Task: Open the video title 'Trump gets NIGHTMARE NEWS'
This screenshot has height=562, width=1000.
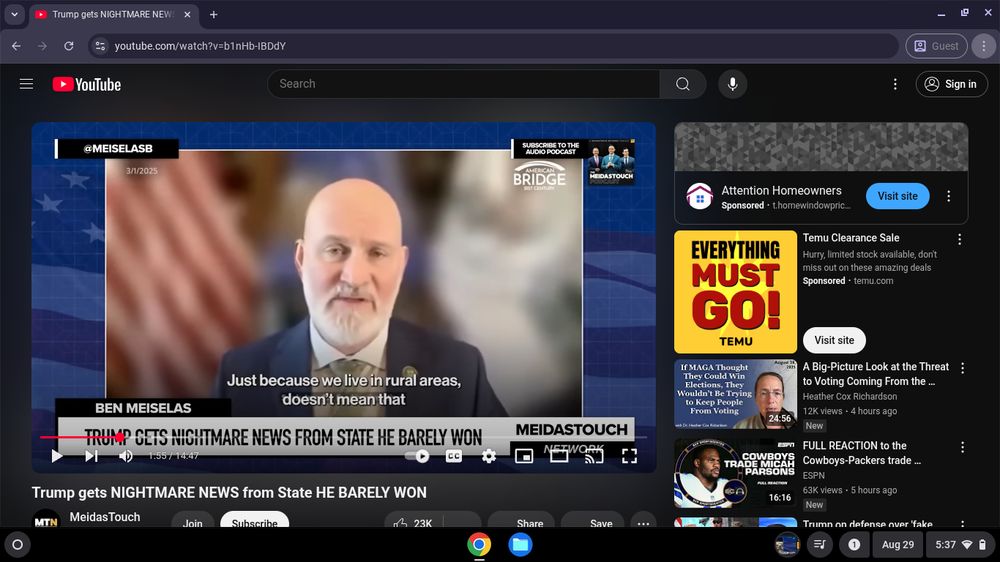Action: (x=229, y=492)
